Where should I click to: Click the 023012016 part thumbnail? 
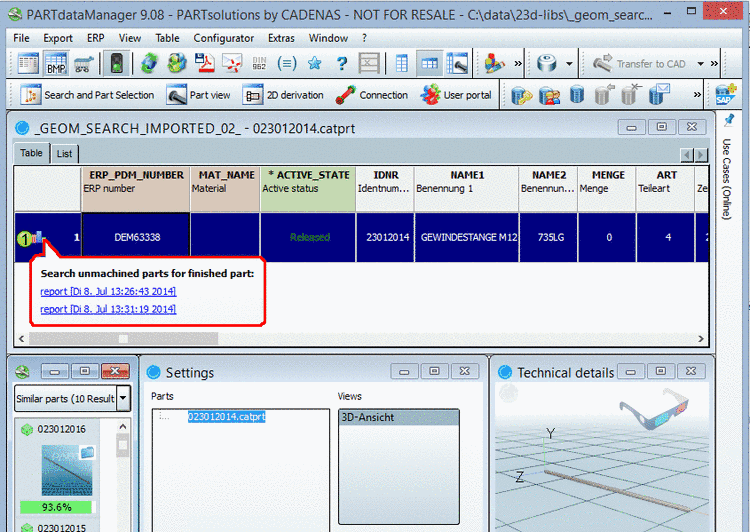pos(67,470)
